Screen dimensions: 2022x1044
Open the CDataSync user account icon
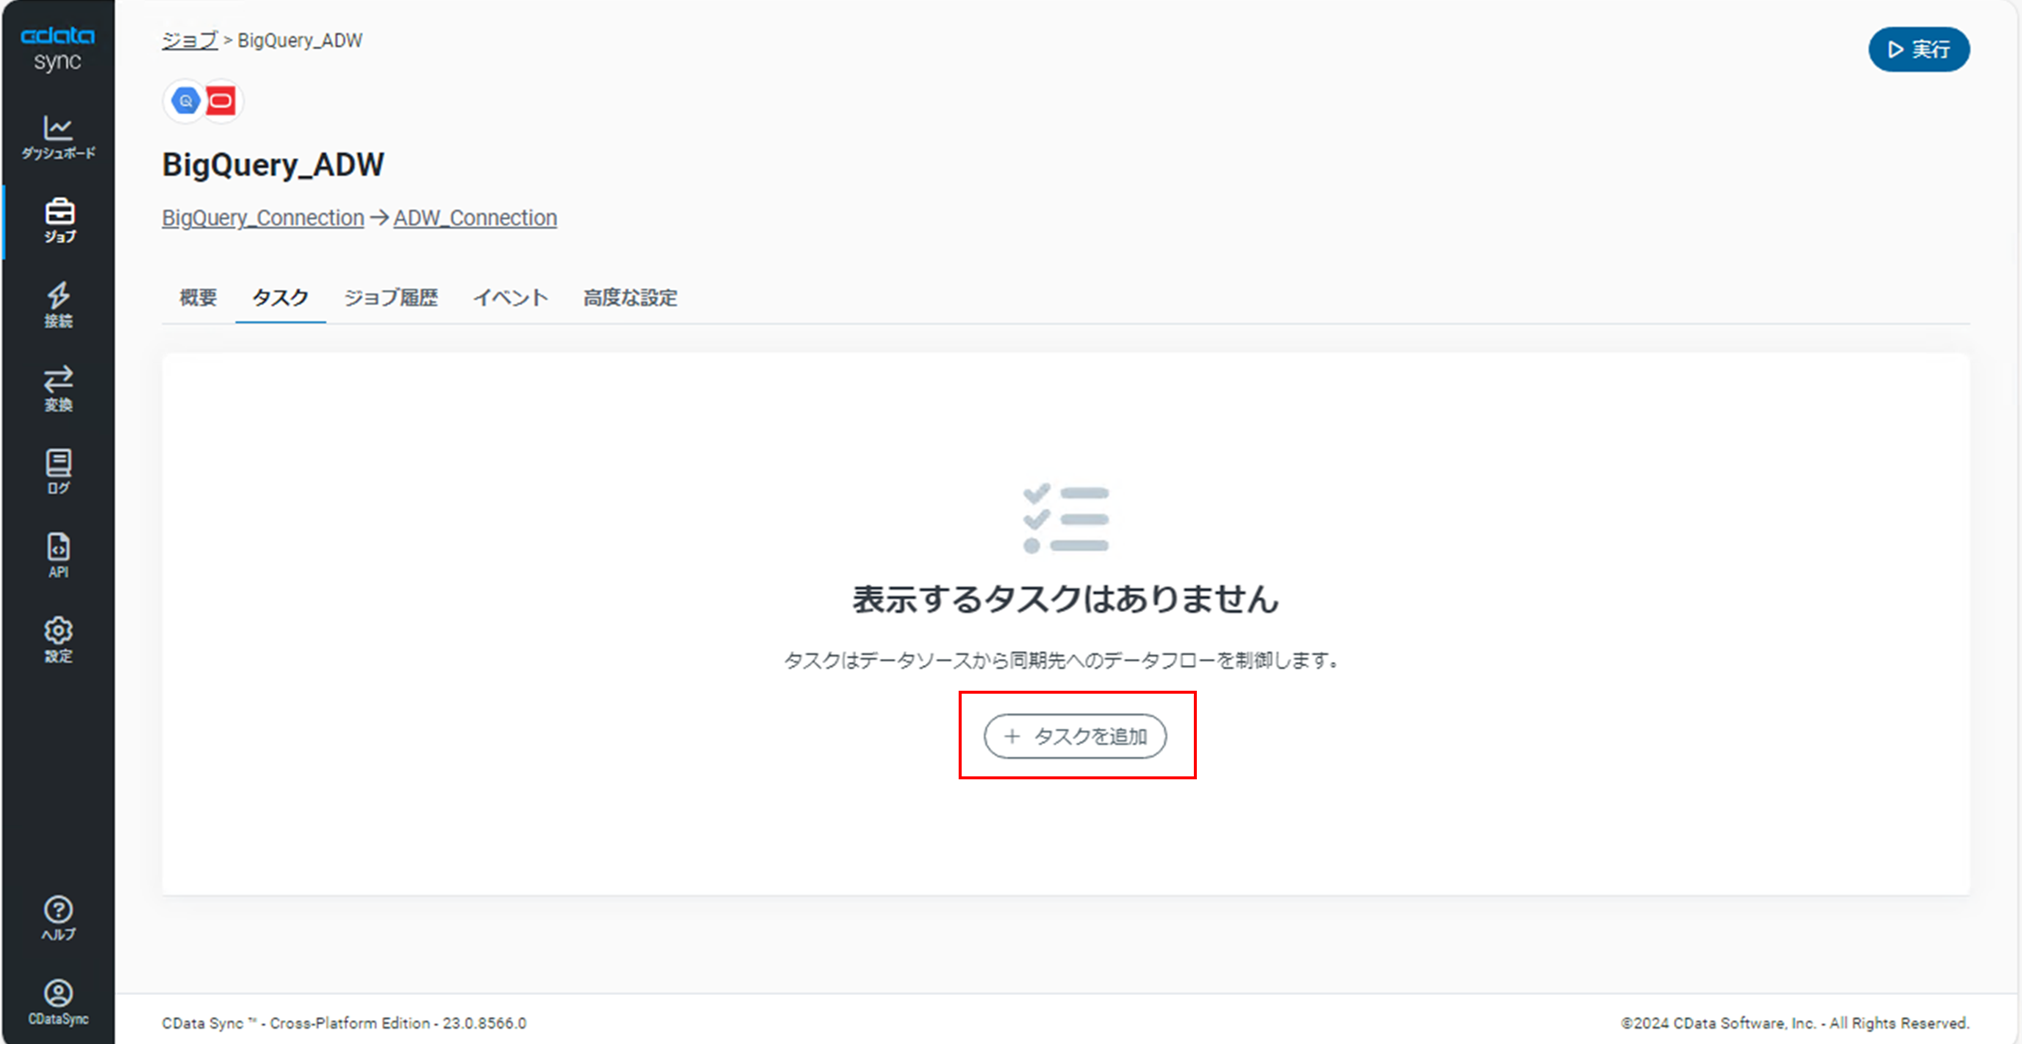(x=58, y=1002)
